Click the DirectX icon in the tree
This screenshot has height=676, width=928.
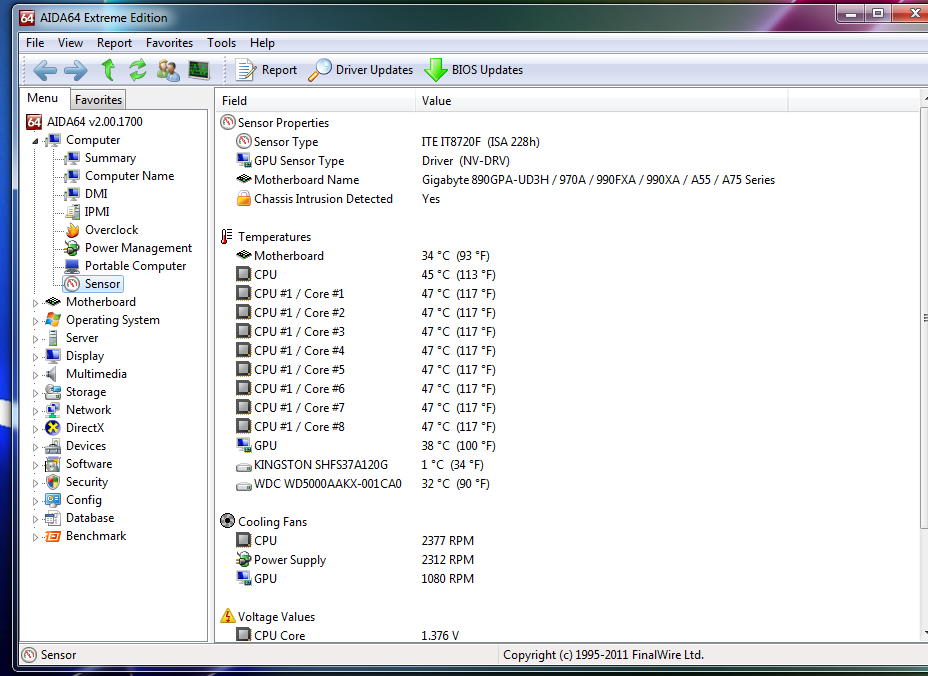[x=53, y=427]
